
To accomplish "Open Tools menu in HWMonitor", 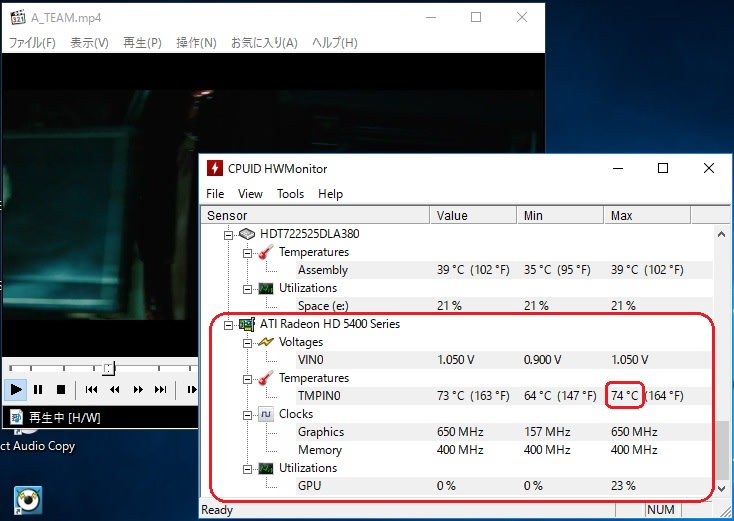I will (290, 194).
